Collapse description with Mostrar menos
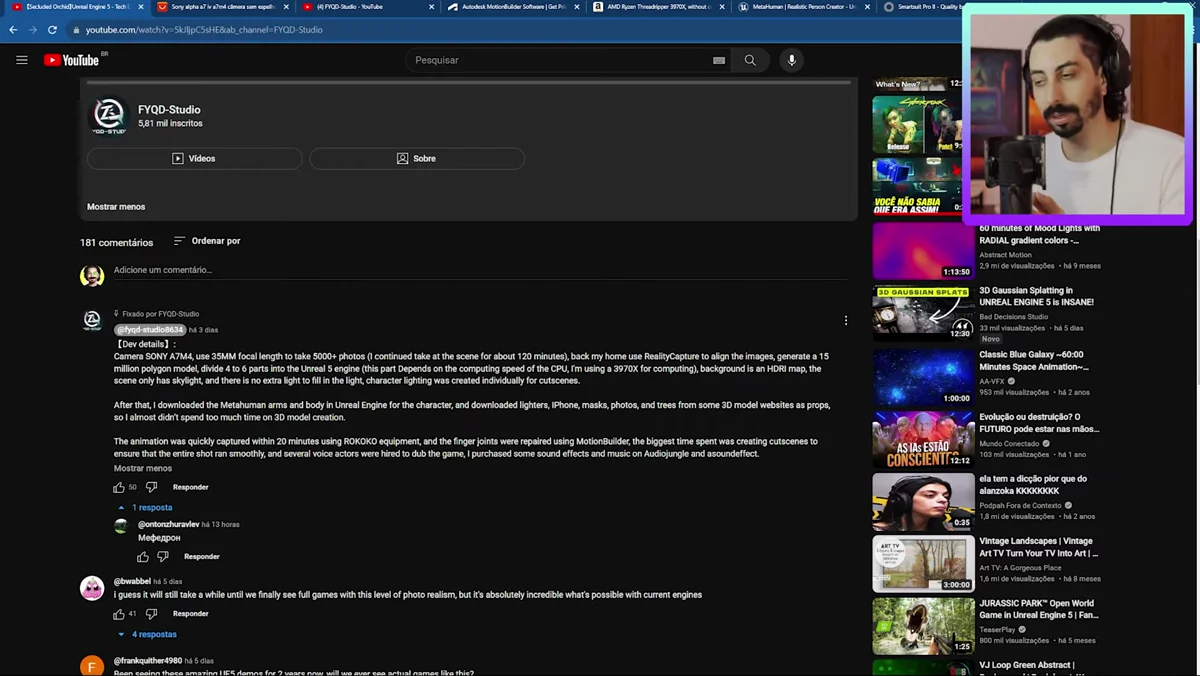This screenshot has height=676, width=1200. pos(116,207)
